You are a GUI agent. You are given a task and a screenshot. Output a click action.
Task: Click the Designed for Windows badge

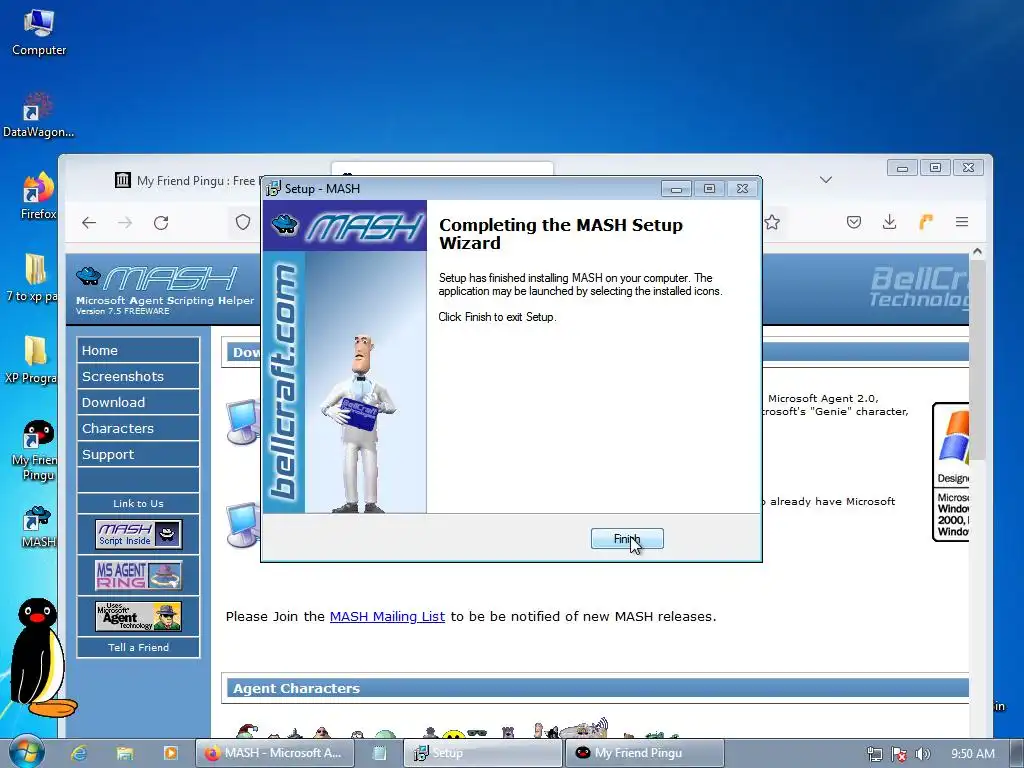[x=952, y=472]
